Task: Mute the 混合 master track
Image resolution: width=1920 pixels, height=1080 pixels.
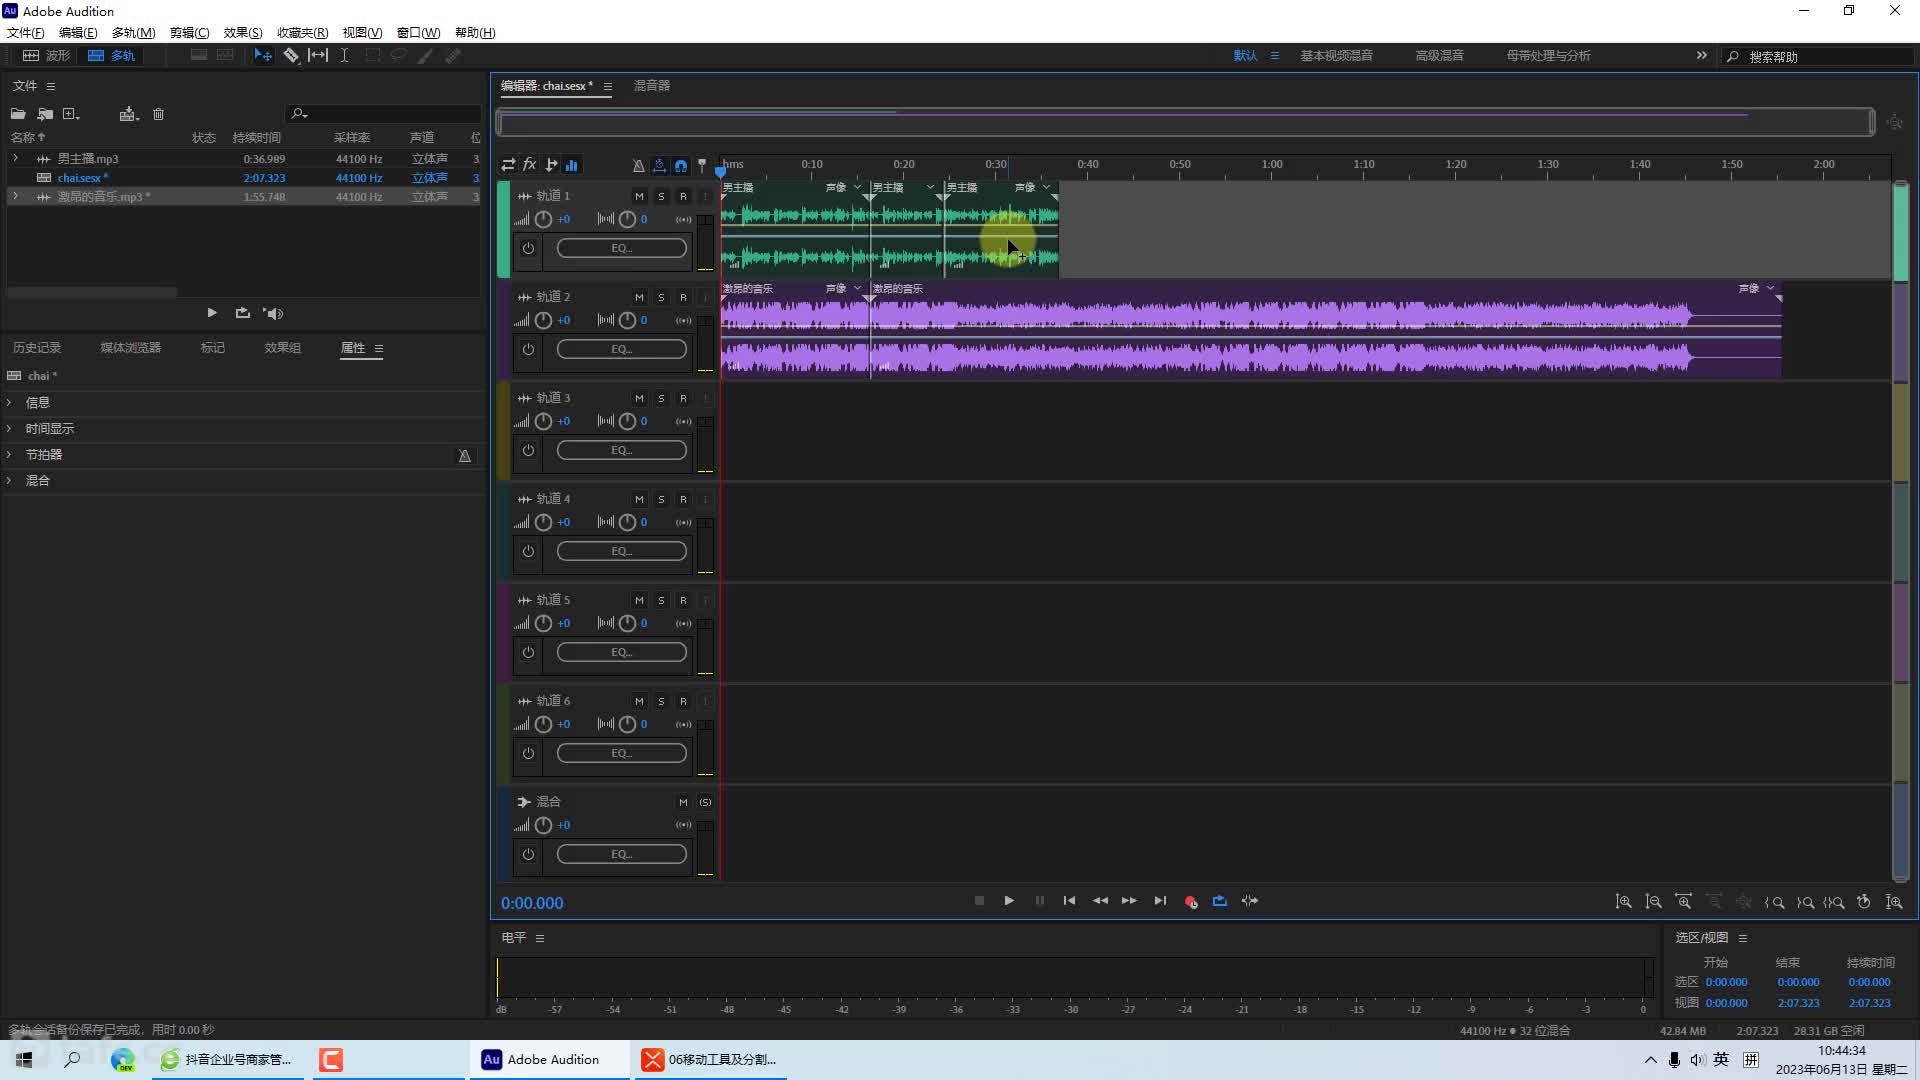Action: [x=683, y=803]
